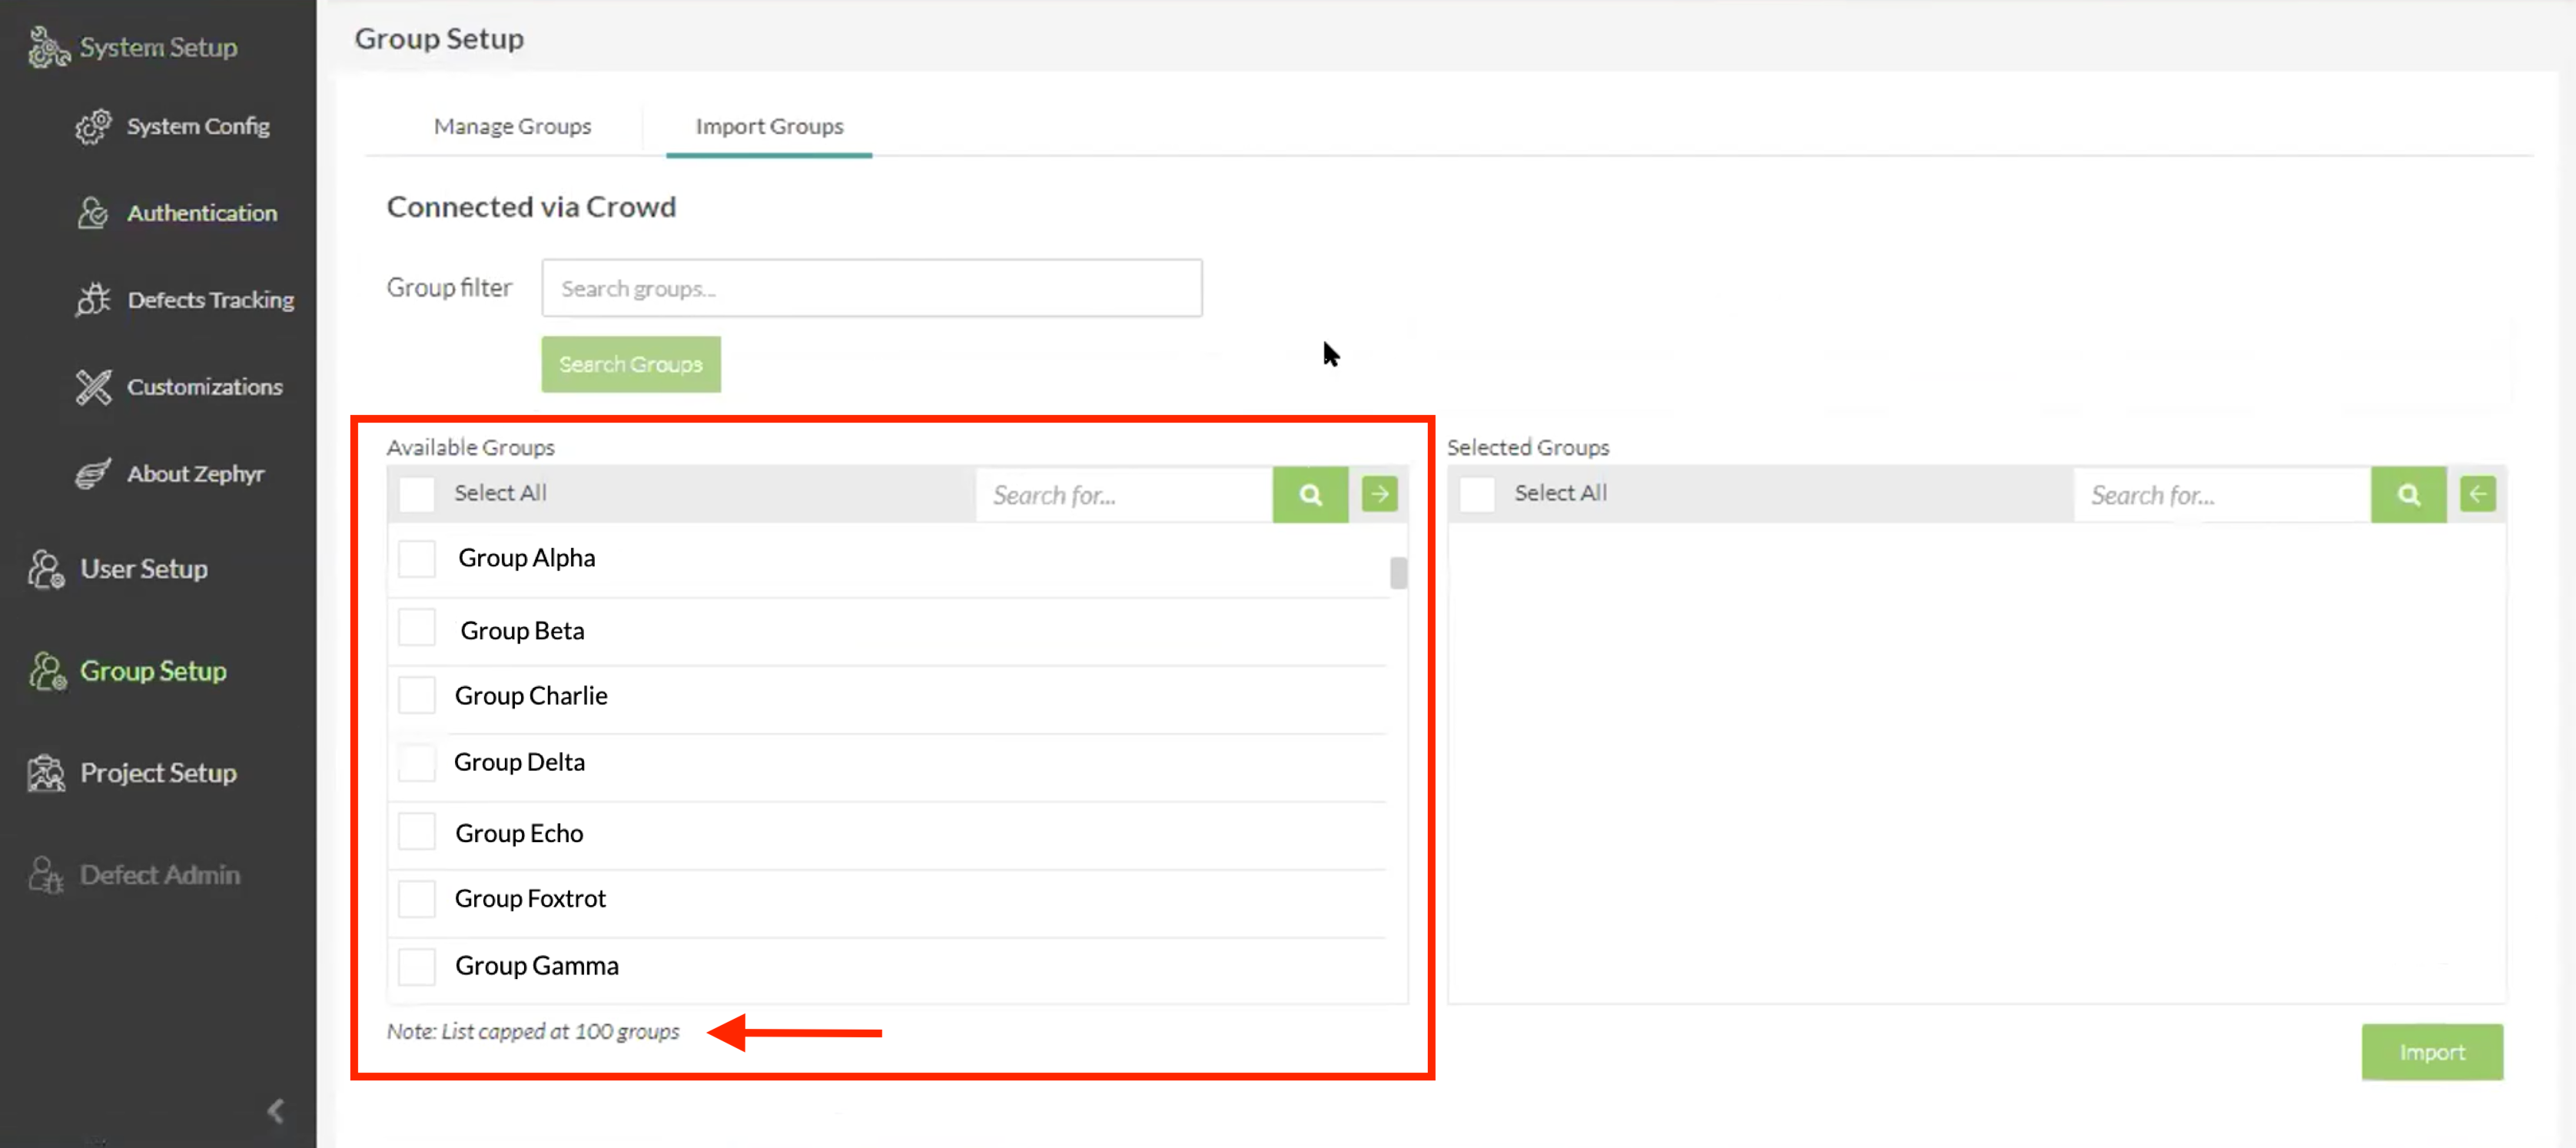The width and height of the screenshot is (2576, 1148).
Task: Click the Group Setup people icon
Action: (47, 671)
